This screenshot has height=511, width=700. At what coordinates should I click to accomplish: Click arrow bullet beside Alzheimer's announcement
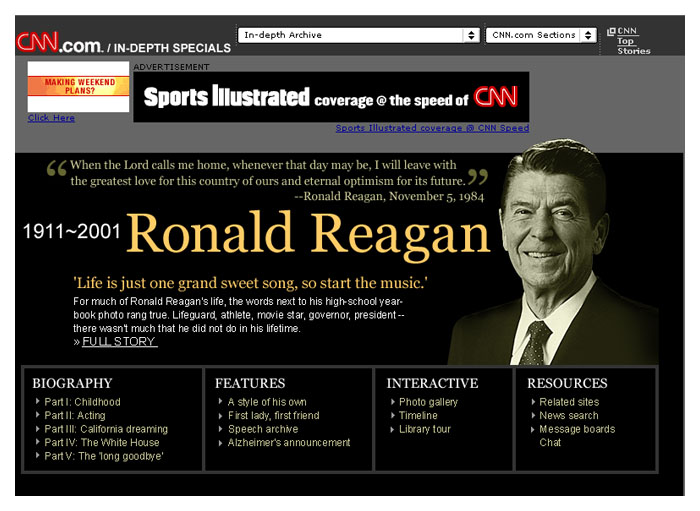221,443
